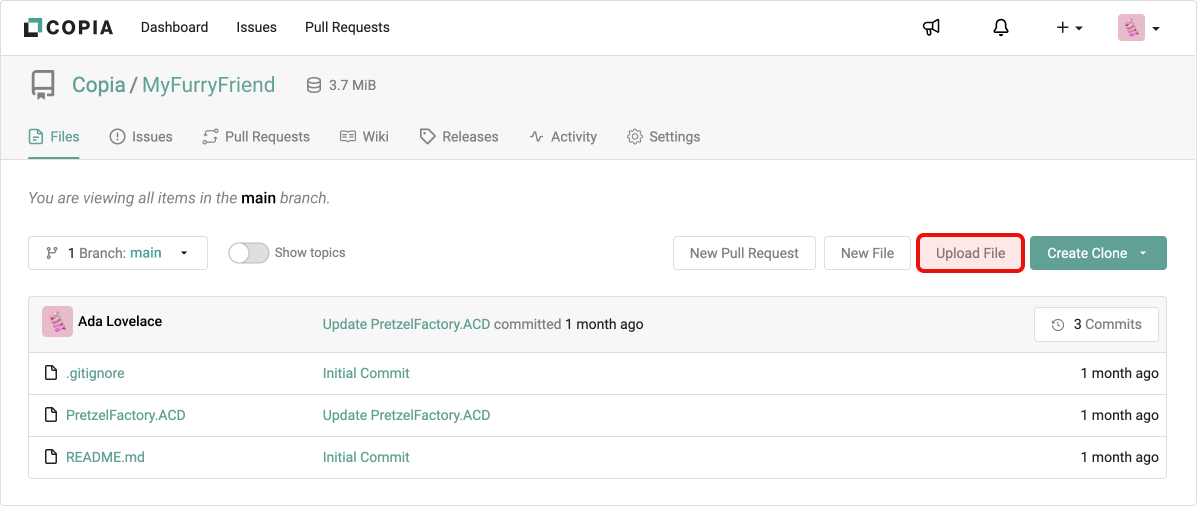This screenshot has width=1197, height=506.
Task: Expand the branch main dropdown
Action: pyautogui.click(x=118, y=253)
